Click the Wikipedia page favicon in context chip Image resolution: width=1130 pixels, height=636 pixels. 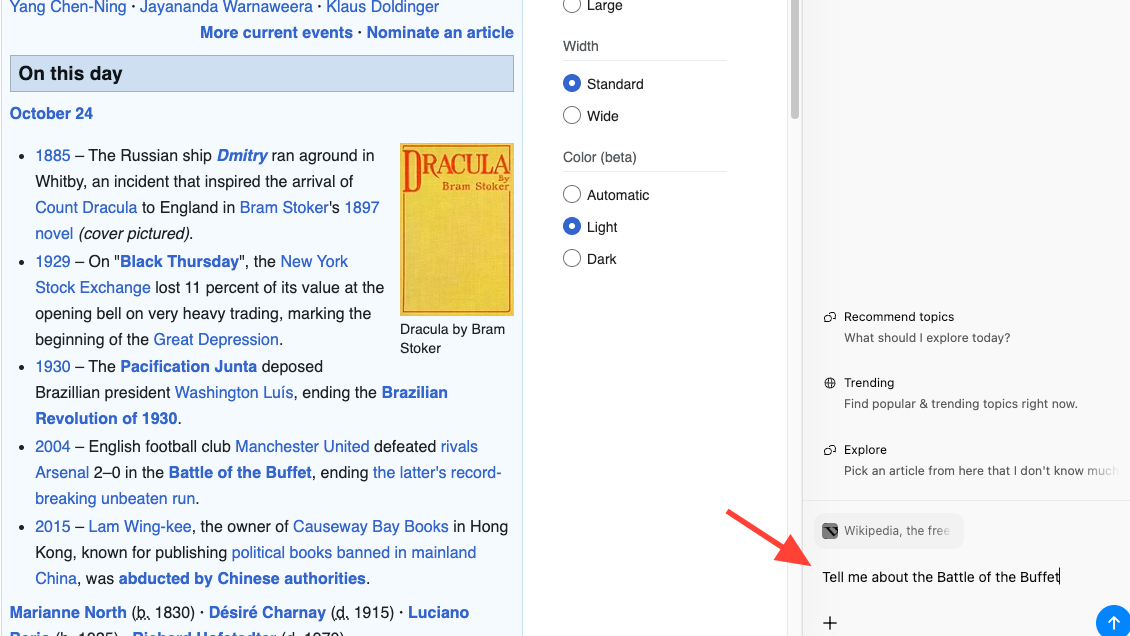pyautogui.click(x=830, y=531)
